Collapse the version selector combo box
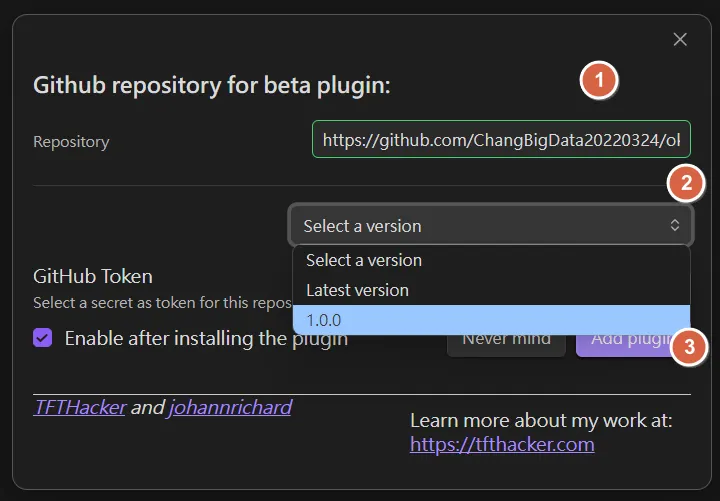This screenshot has height=501, width=720. pos(490,226)
